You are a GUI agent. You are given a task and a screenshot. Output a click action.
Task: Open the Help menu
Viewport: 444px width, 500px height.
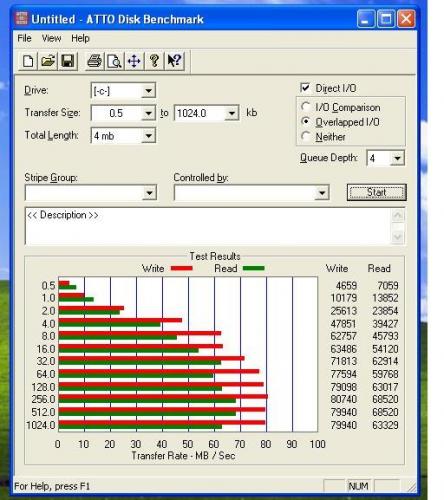click(x=80, y=38)
